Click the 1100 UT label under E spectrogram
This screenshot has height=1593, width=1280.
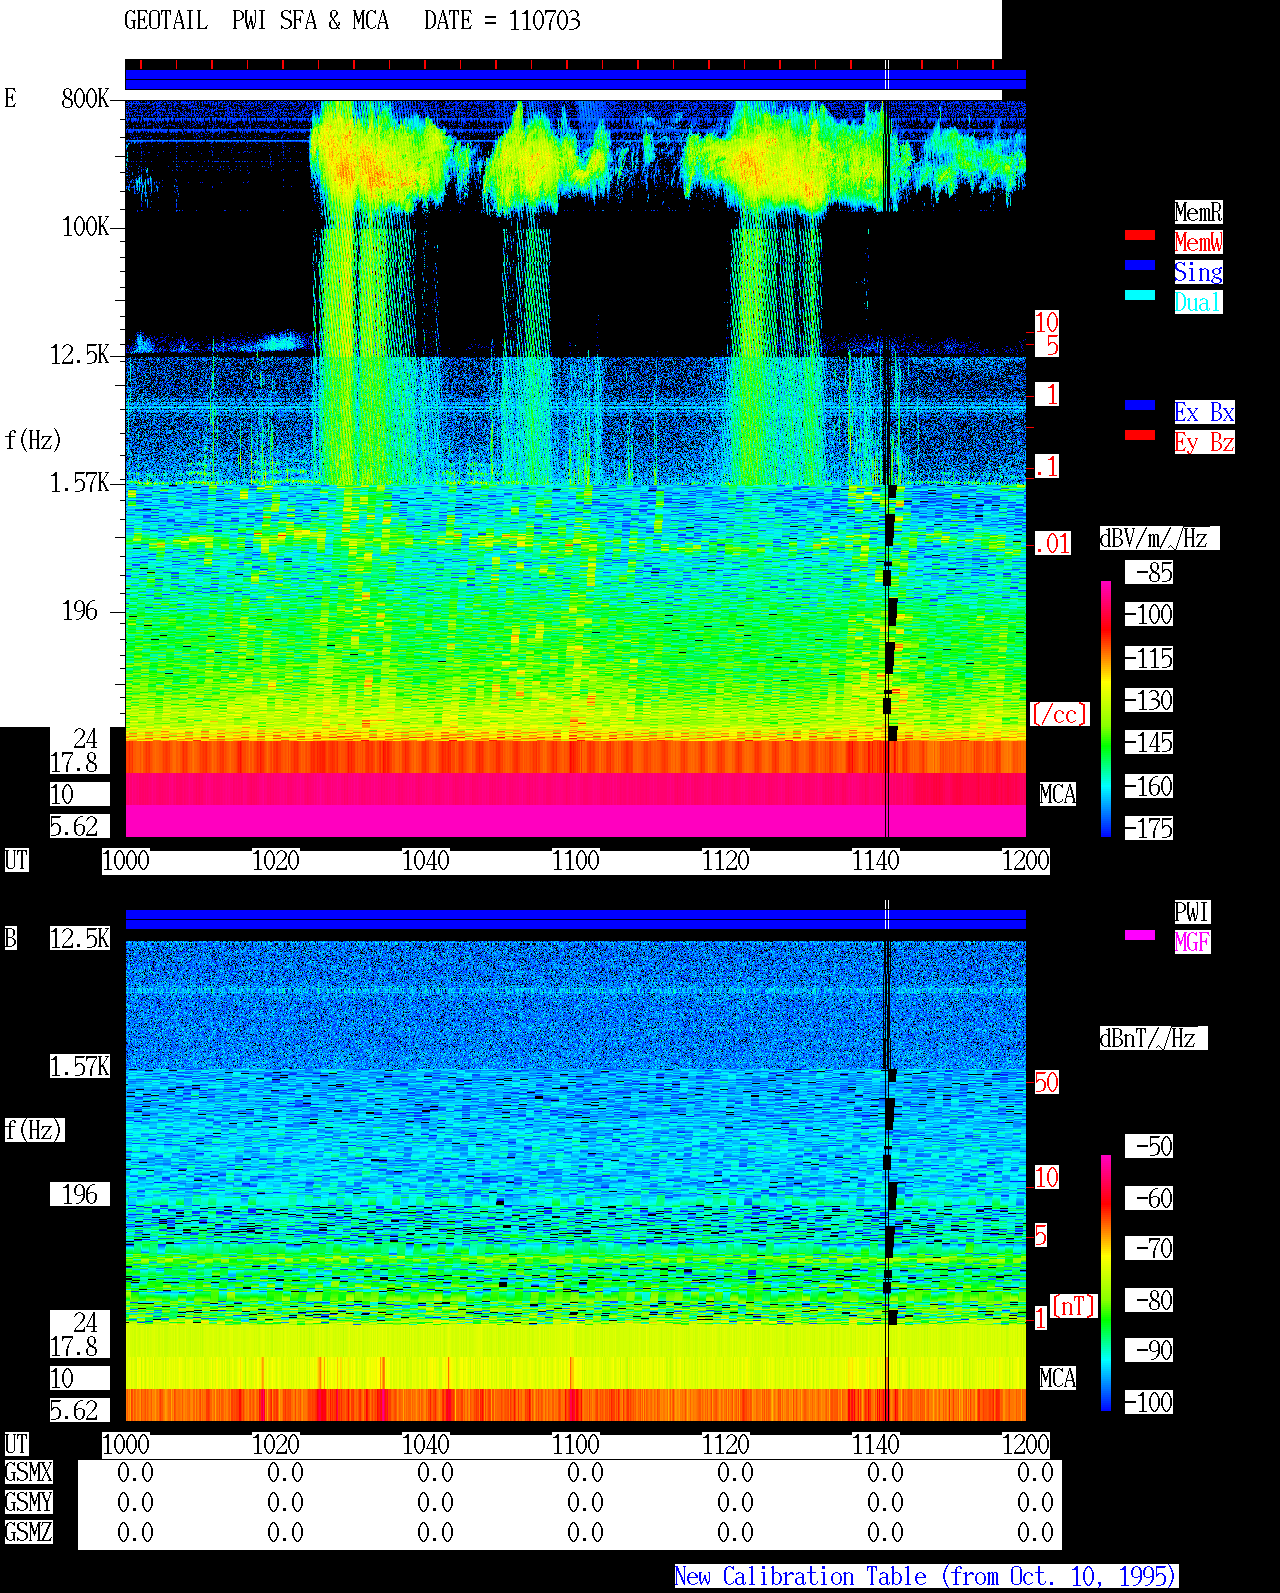tap(576, 861)
